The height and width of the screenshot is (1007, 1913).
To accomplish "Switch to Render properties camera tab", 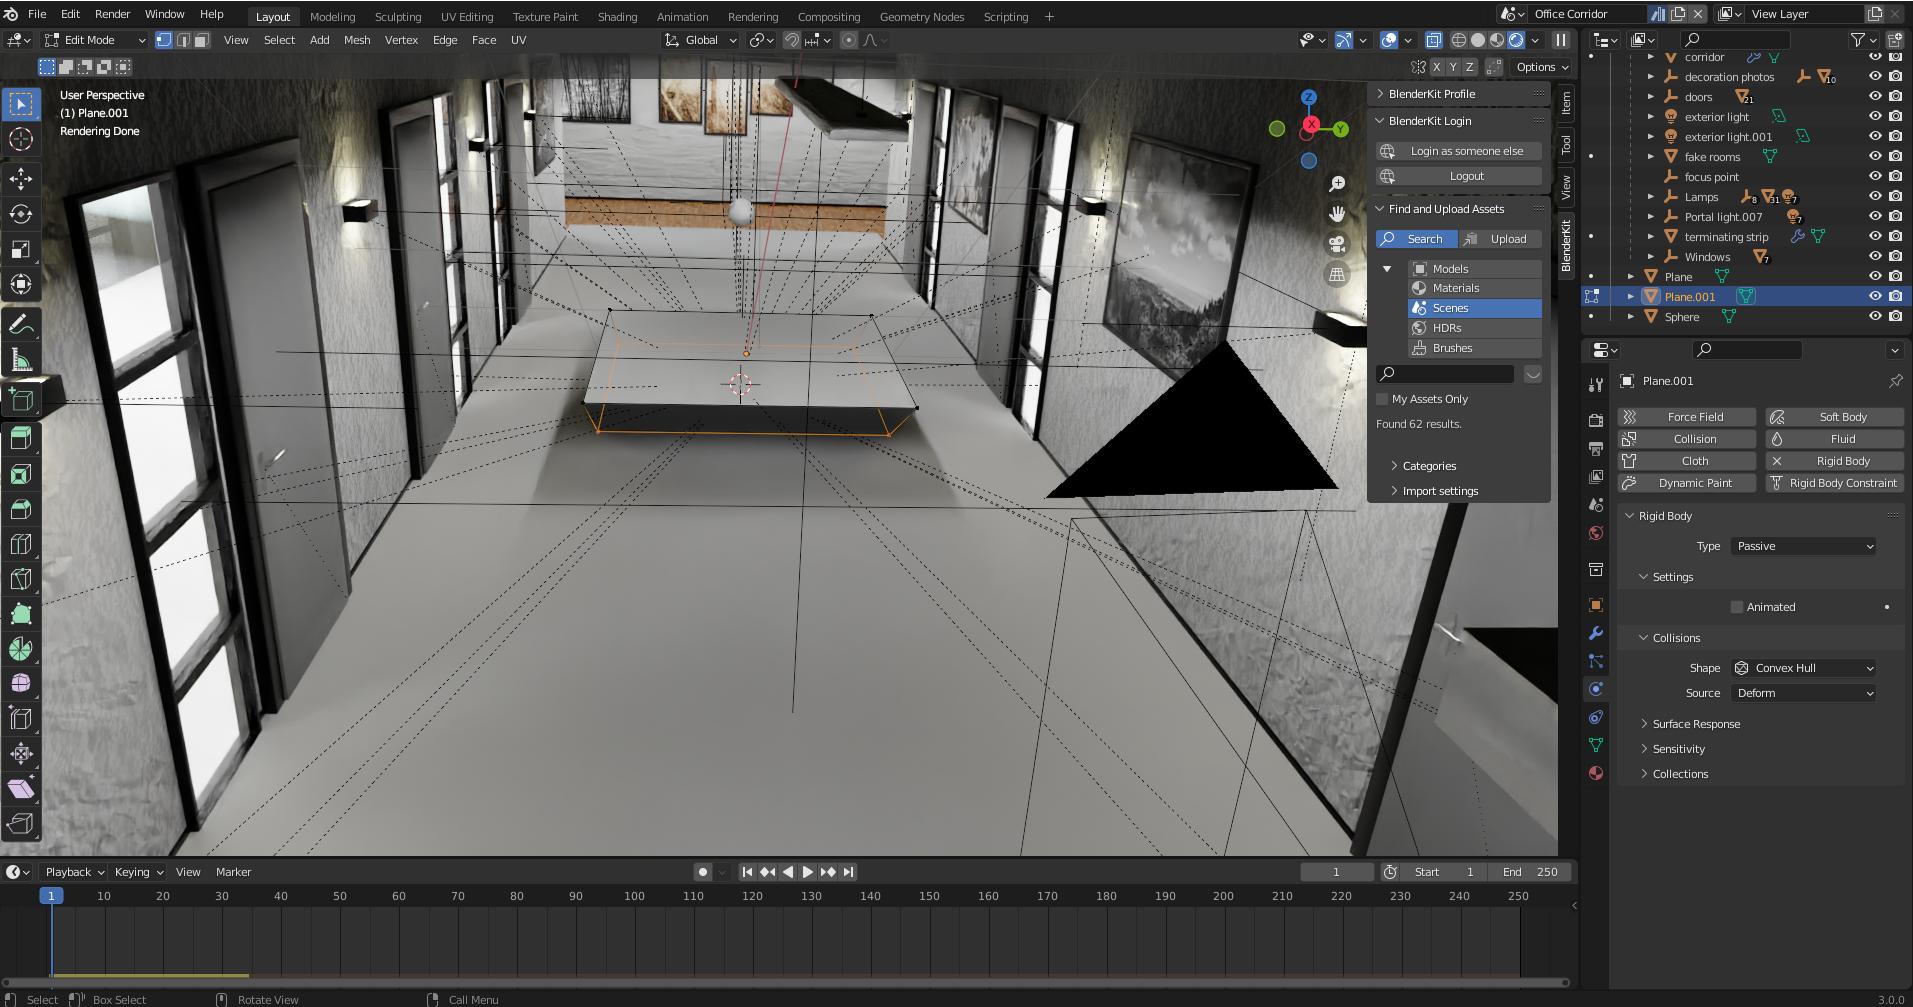I will coord(1596,420).
